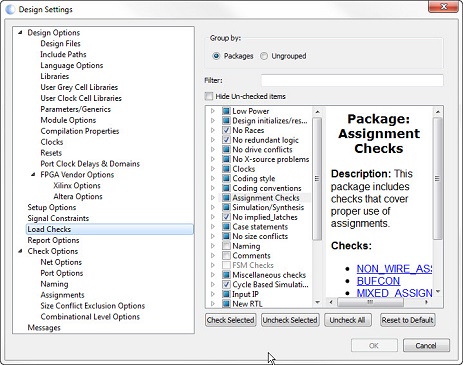Screen dimensions: 463x365
Task: Select Compilation Properties
Action: point(80,131)
